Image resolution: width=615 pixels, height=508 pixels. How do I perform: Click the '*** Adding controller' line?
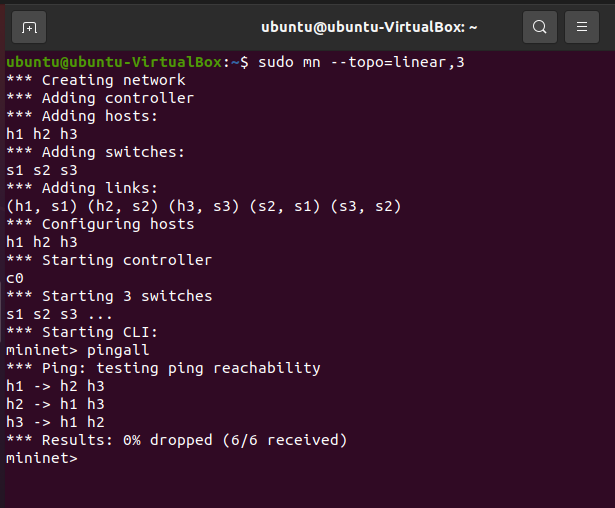100,98
